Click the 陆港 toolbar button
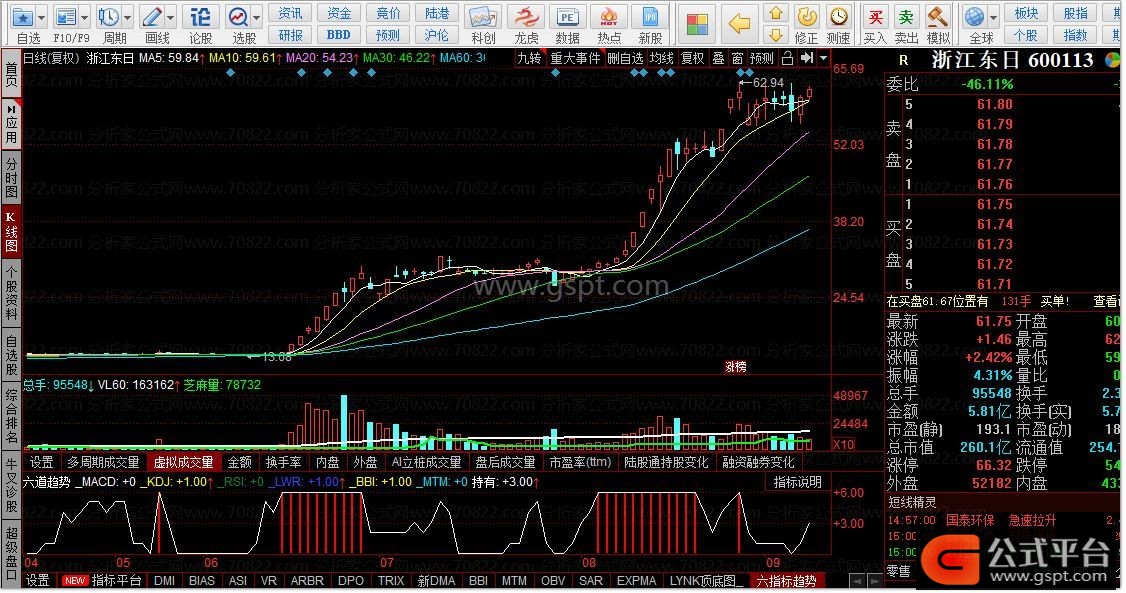The height and width of the screenshot is (593, 1126). point(437,13)
